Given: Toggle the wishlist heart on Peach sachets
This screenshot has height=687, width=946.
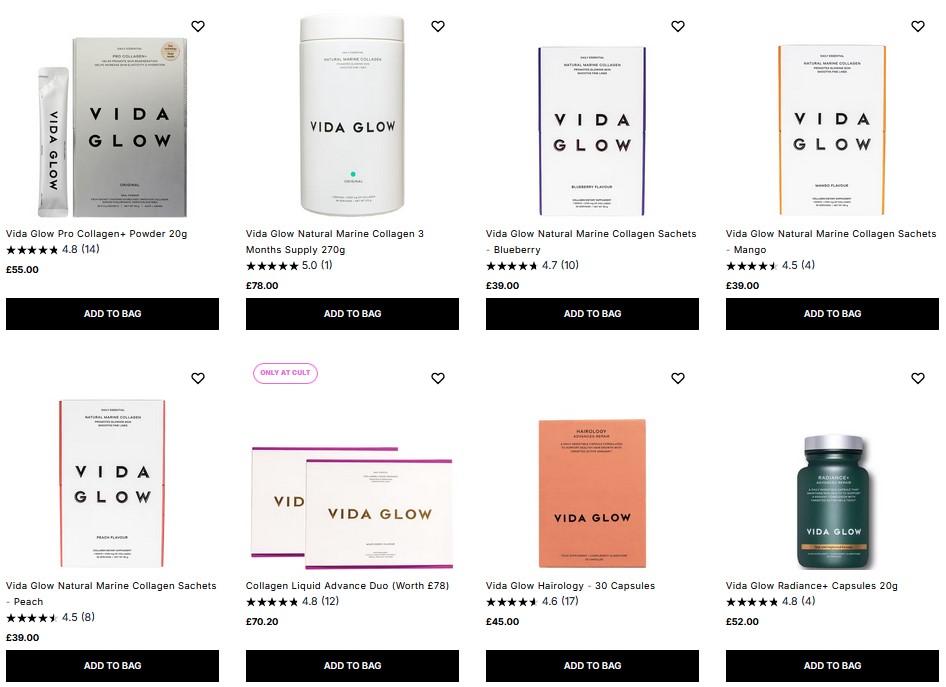Looking at the screenshot, I should tap(198, 378).
